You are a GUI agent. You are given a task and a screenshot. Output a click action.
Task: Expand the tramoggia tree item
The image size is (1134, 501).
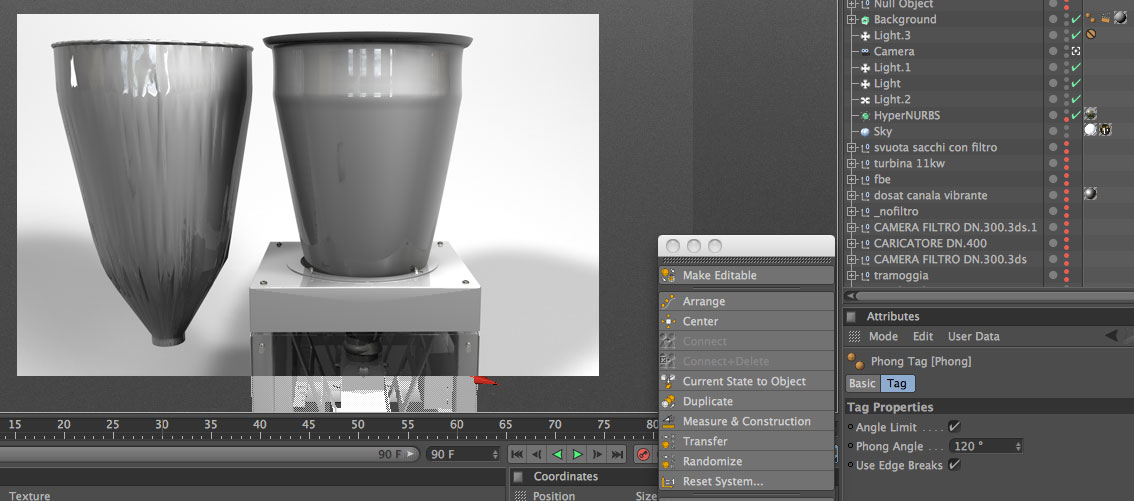point(852,276)
